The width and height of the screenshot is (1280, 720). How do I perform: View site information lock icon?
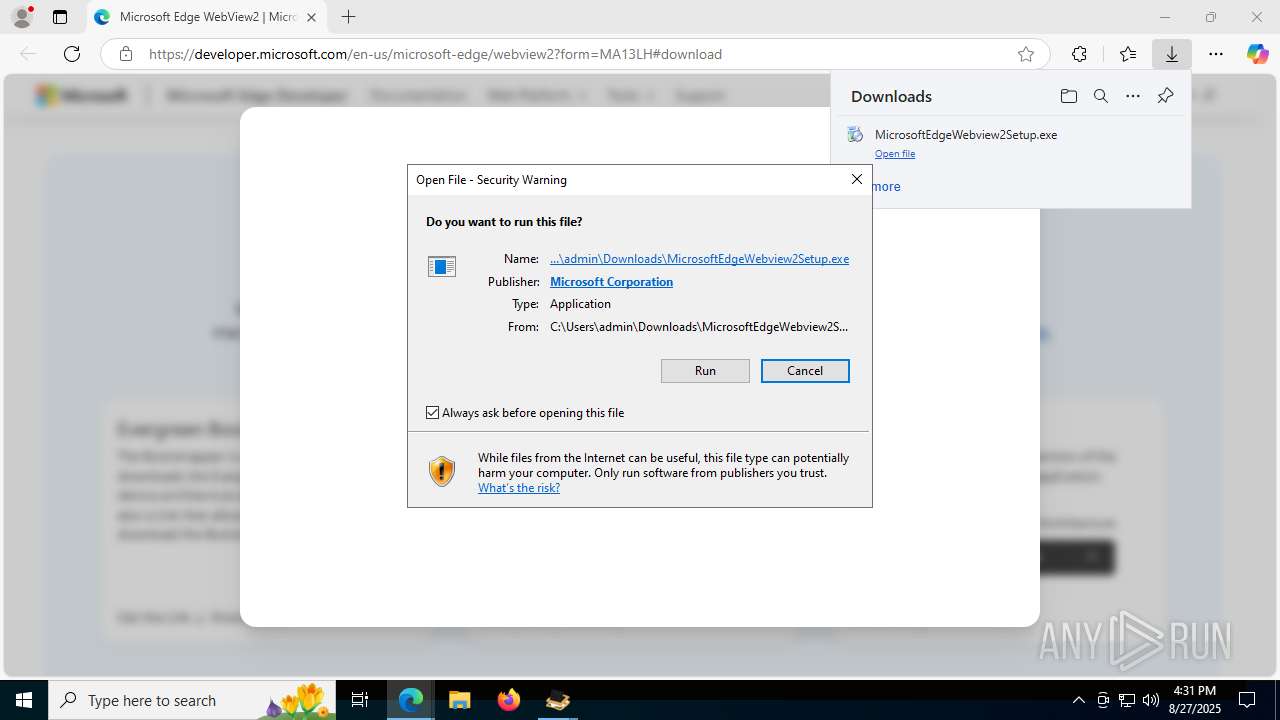[x=126, y=54]
